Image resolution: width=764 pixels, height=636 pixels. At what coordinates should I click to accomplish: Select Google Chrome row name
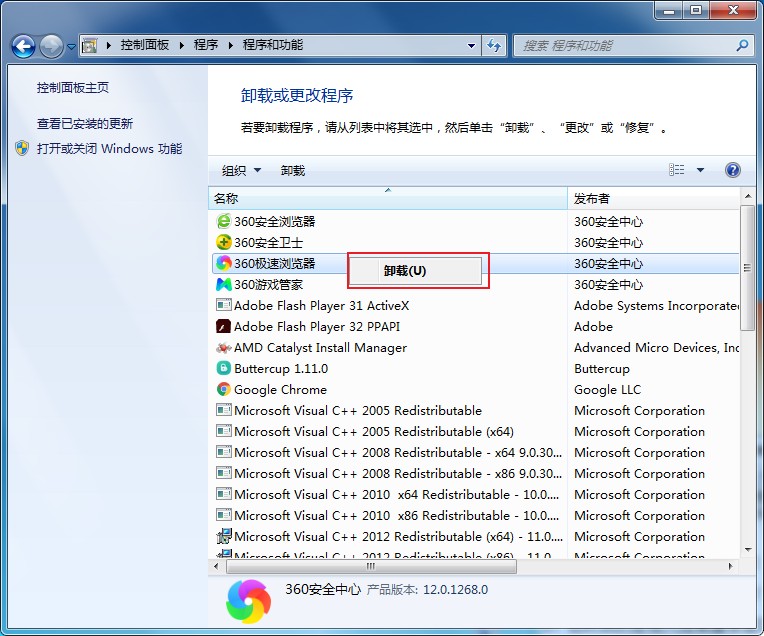280,389
